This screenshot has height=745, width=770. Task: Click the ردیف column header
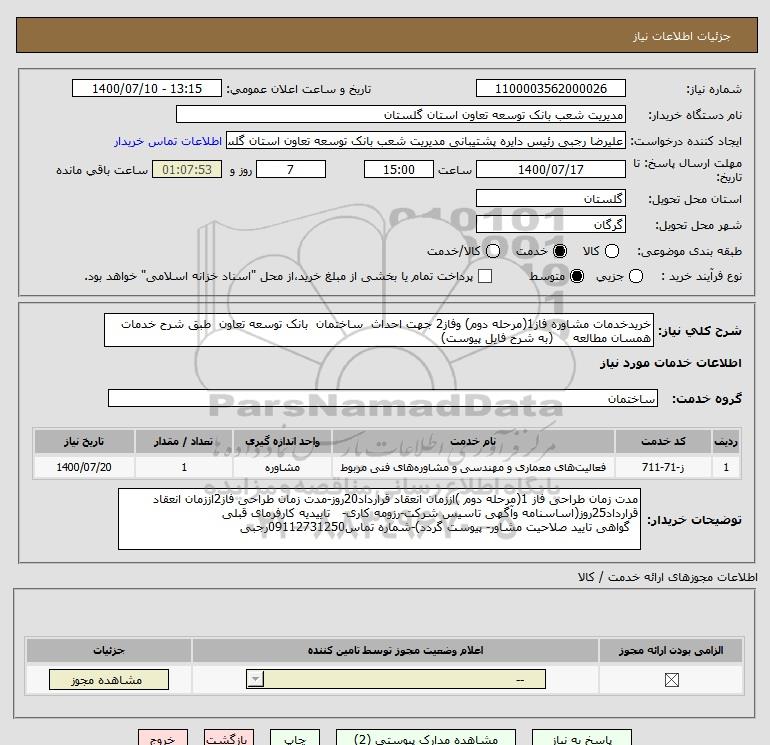pyautogui.click(x=726, y=441)
